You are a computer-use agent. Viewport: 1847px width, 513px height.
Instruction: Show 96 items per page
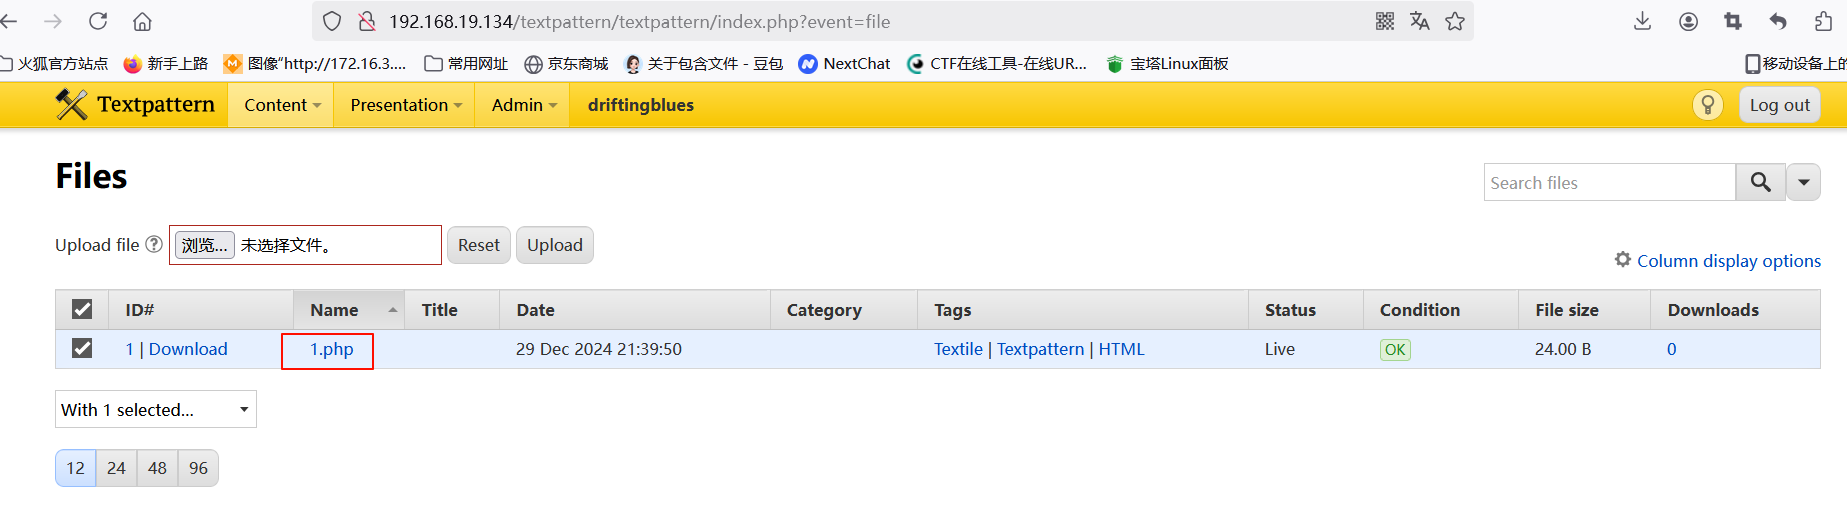point(198,468)
